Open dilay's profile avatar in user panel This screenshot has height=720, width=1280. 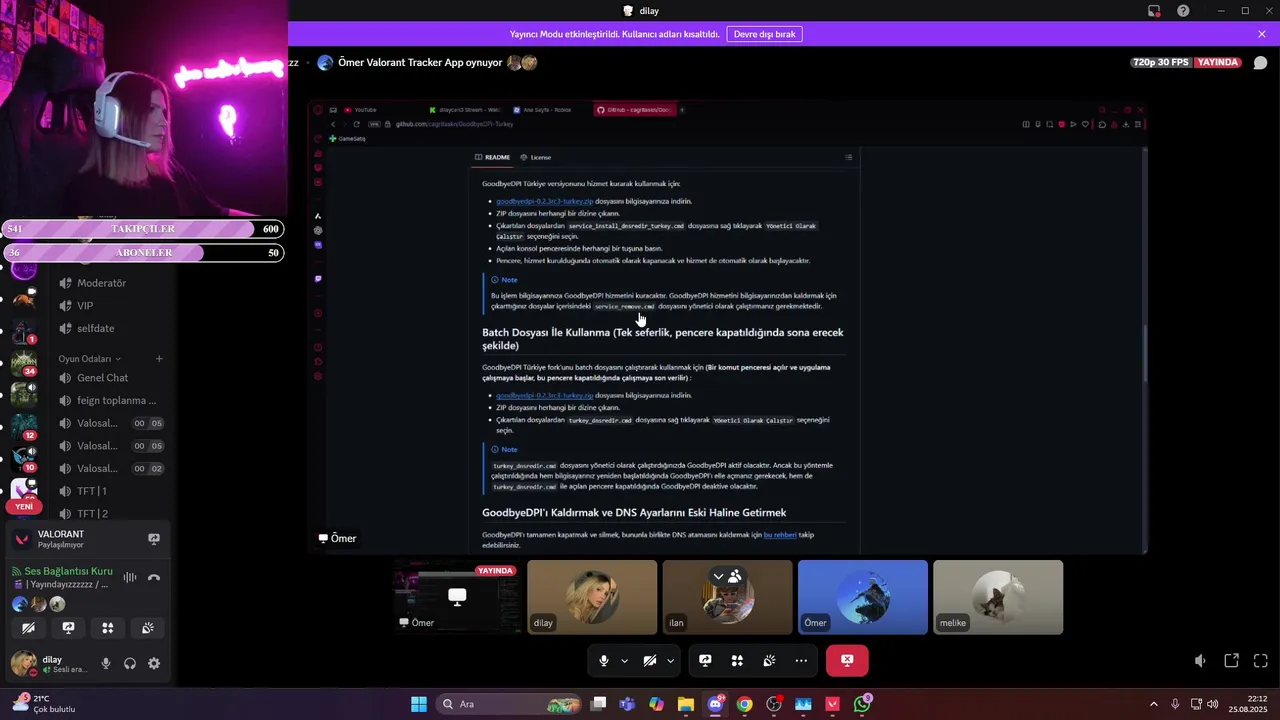point(24,663)
